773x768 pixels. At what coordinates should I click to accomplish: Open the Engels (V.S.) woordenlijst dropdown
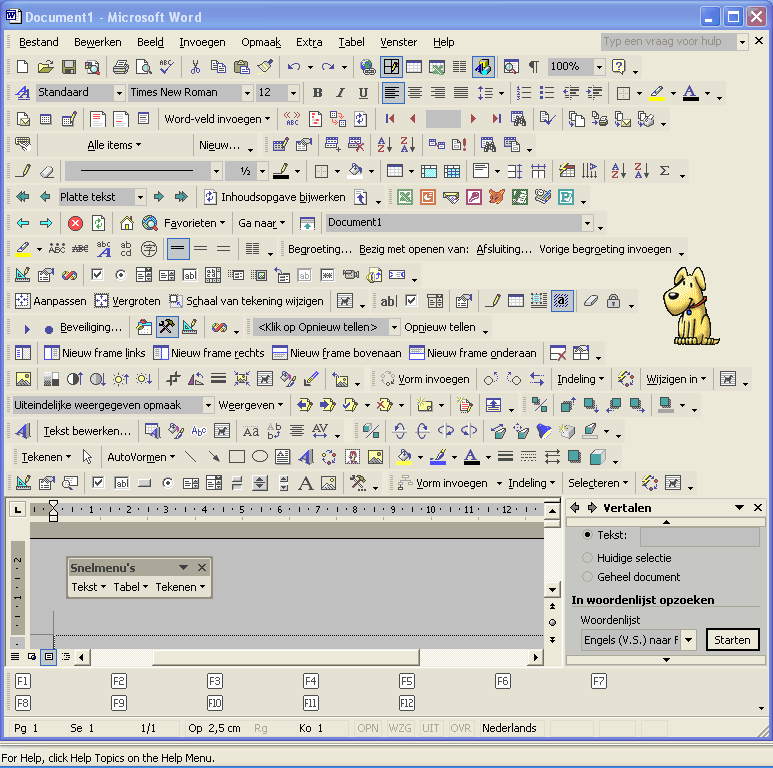(689, 640)
